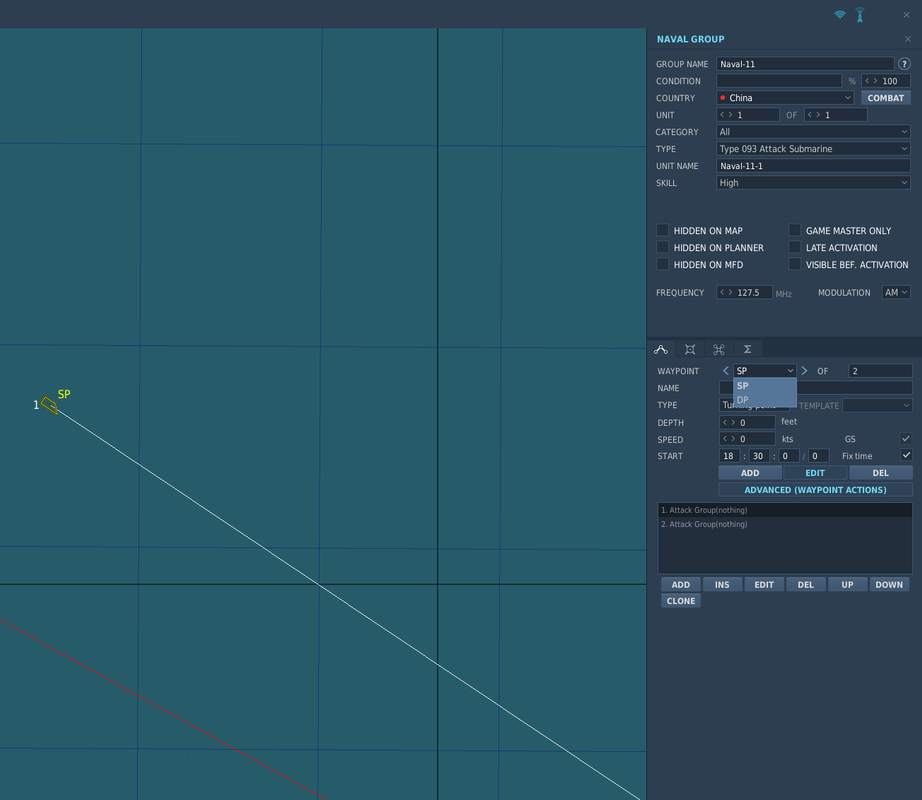Decrease the total unit count
Viewport: 922px width, 800px height.
point(810,115)
